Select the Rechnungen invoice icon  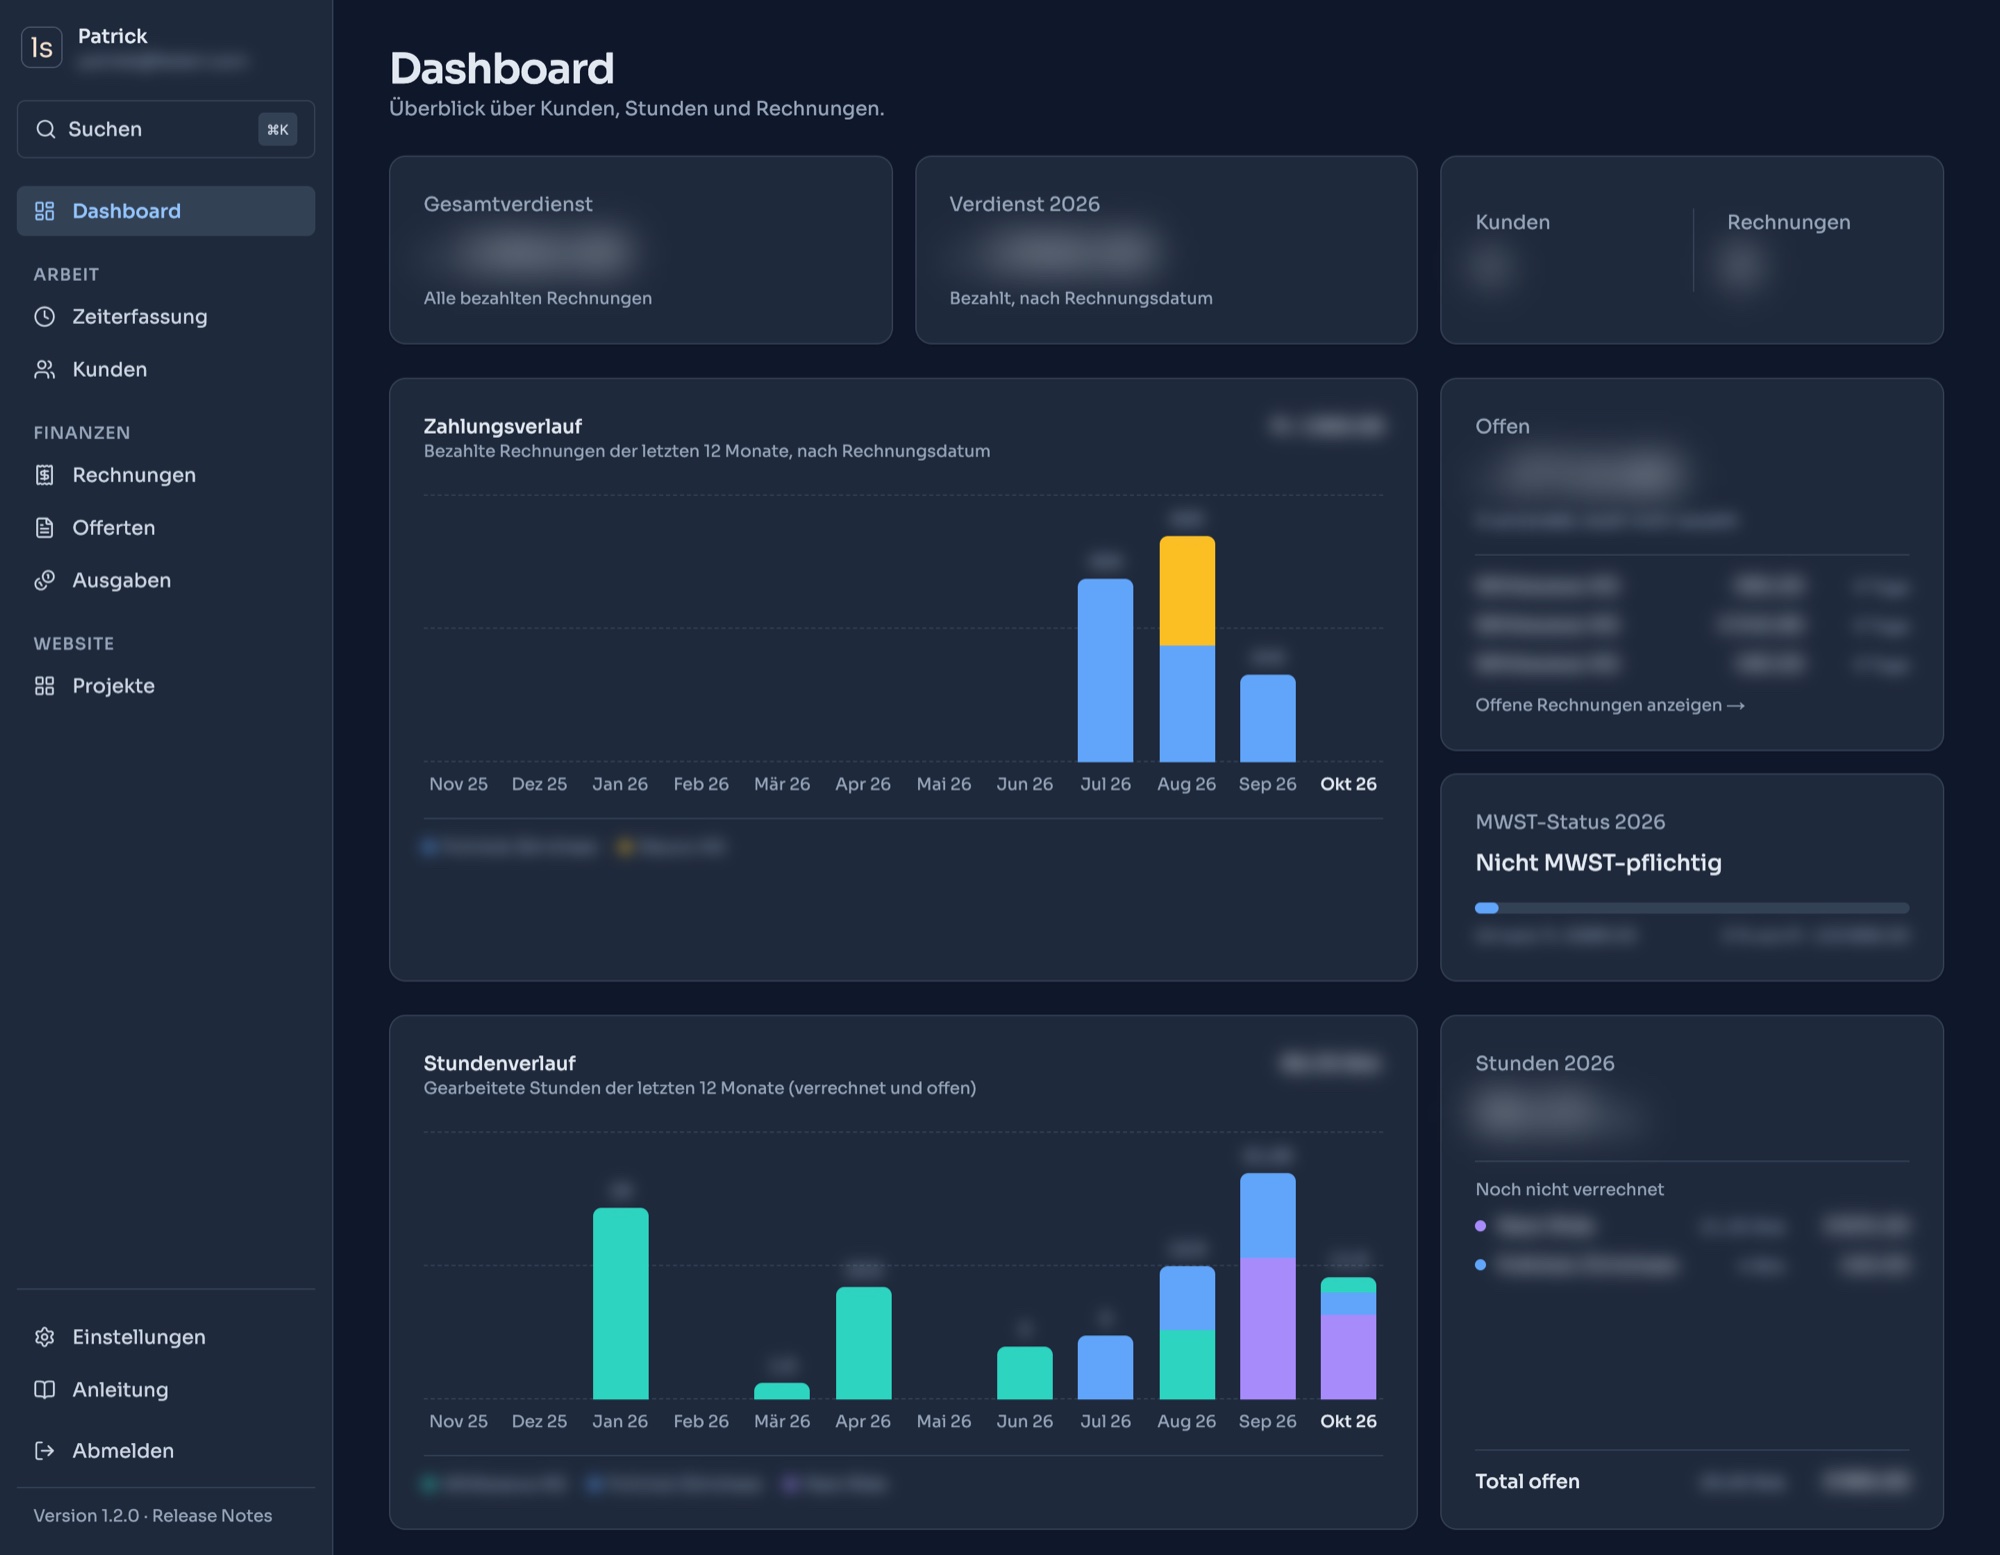tap(44, 475)
